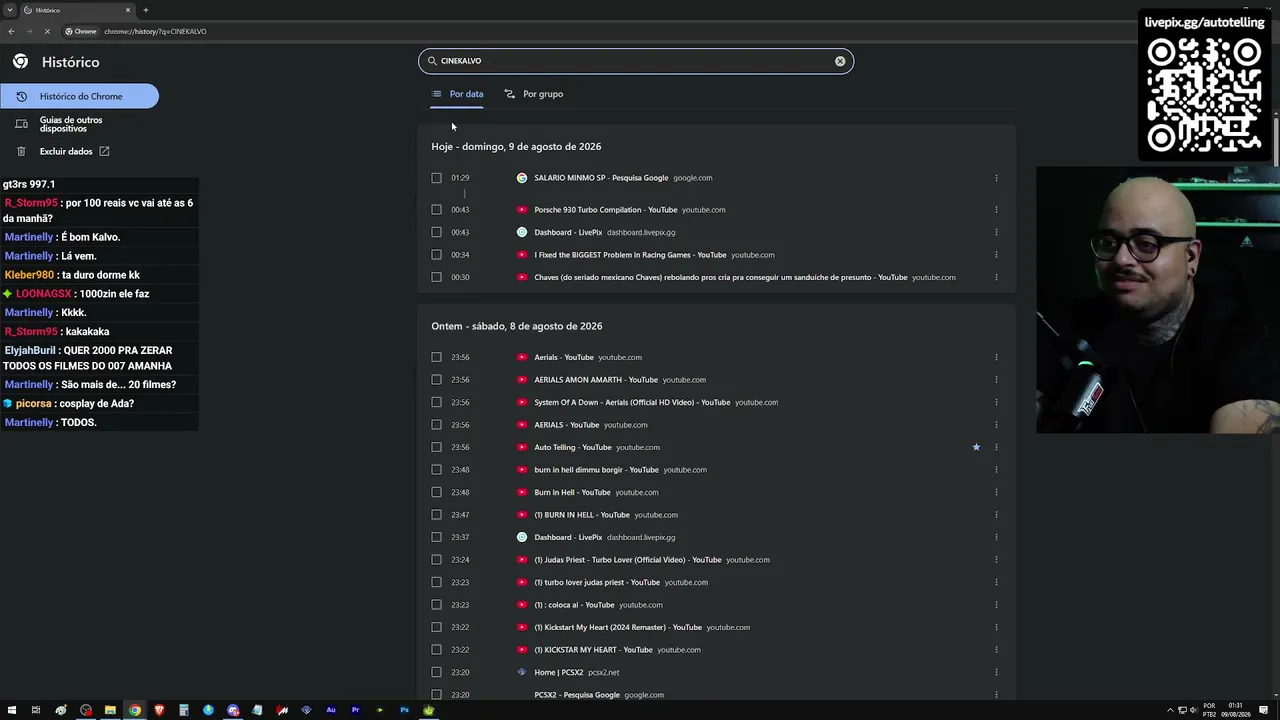The width and height of the screenshot is (1280, 720).
Task: Tick the burn in hell dimmu borgir checkbox
Action: pos(436,470)
